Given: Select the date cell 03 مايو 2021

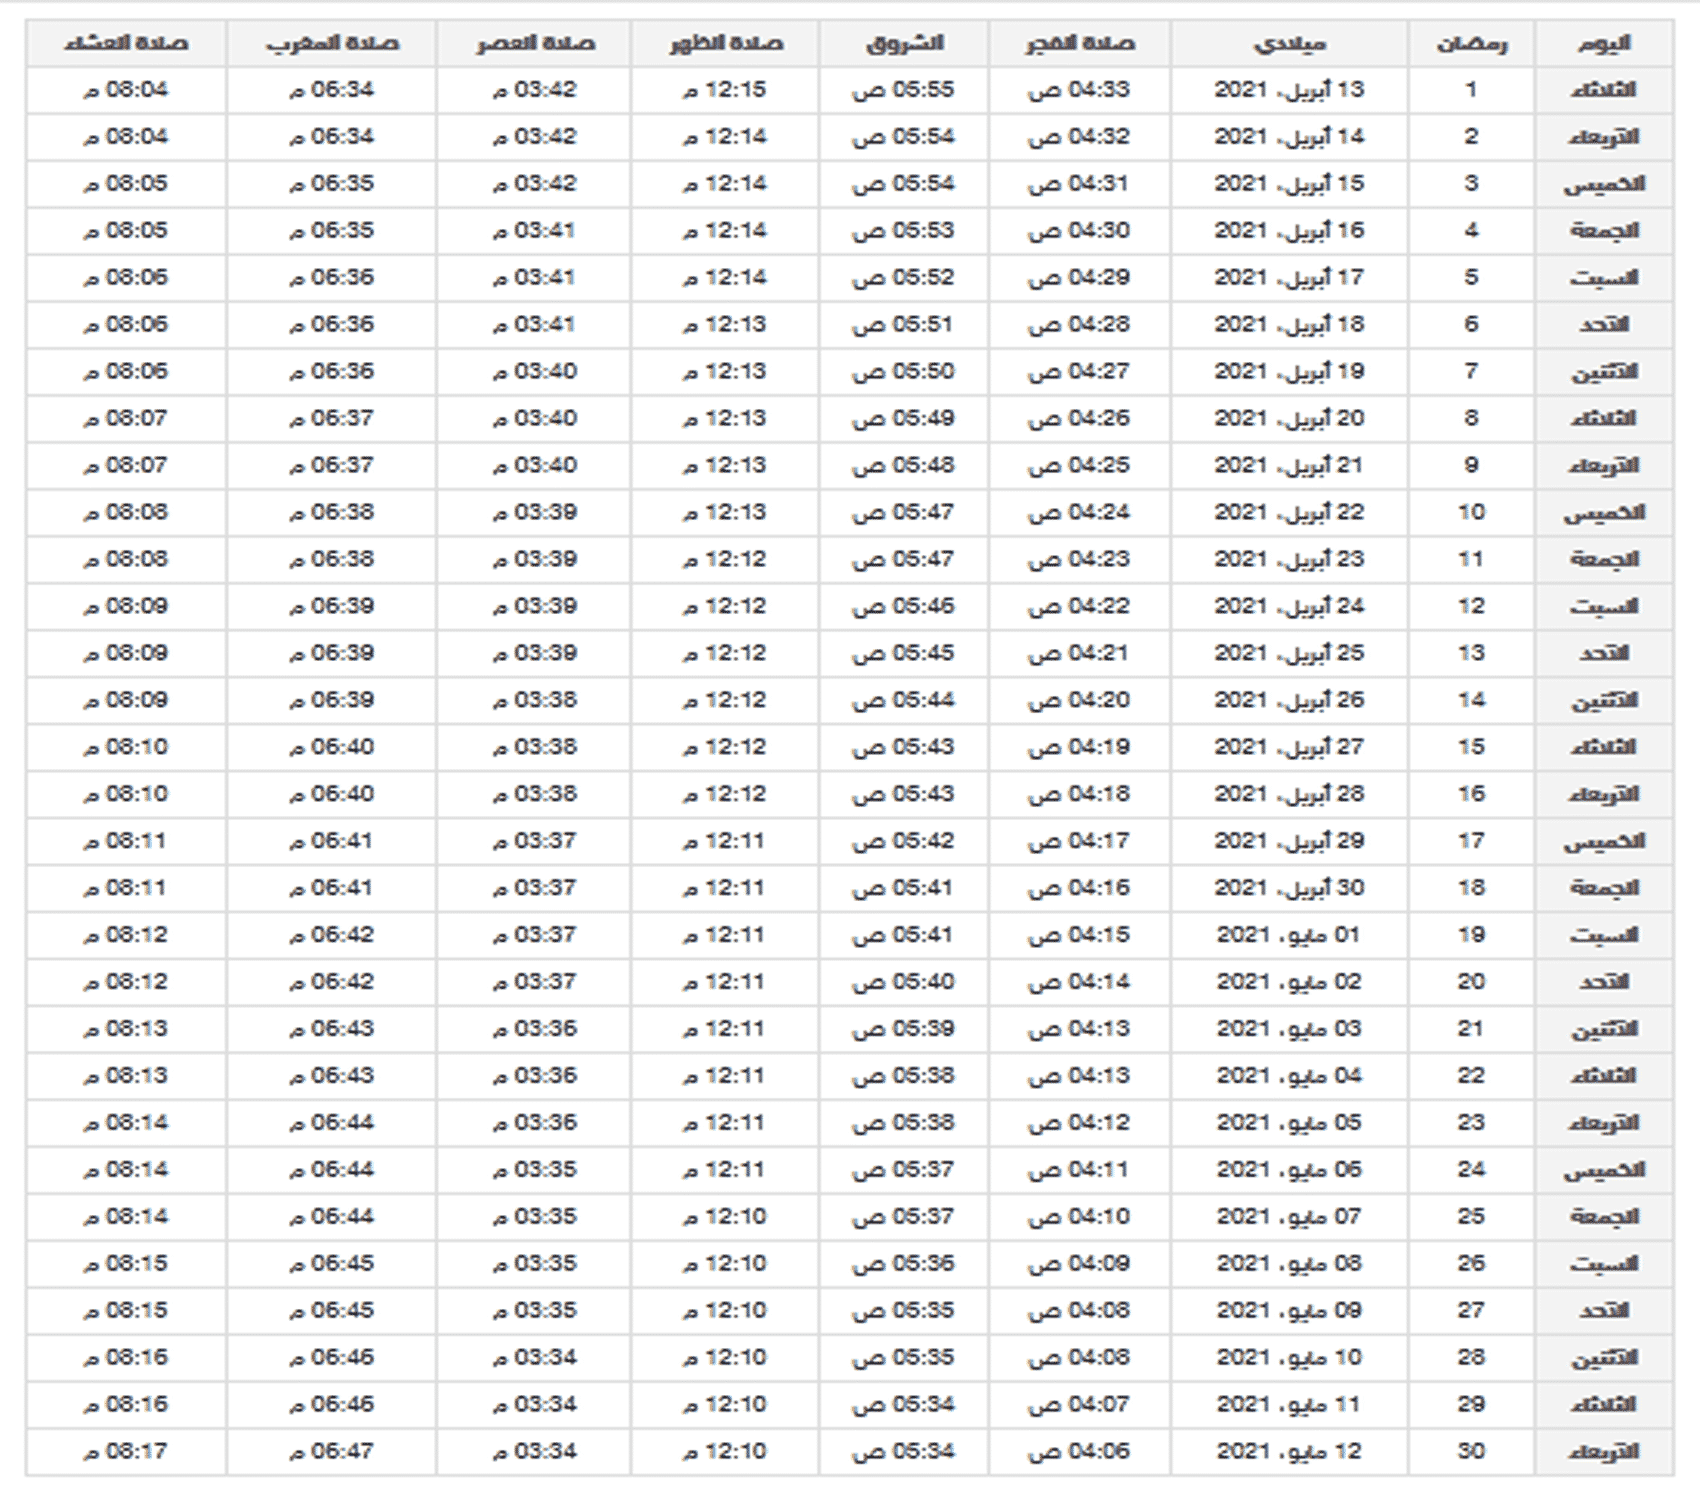Looking at the screenshot, I should pyautogui.click(x=1289, y=1029).
